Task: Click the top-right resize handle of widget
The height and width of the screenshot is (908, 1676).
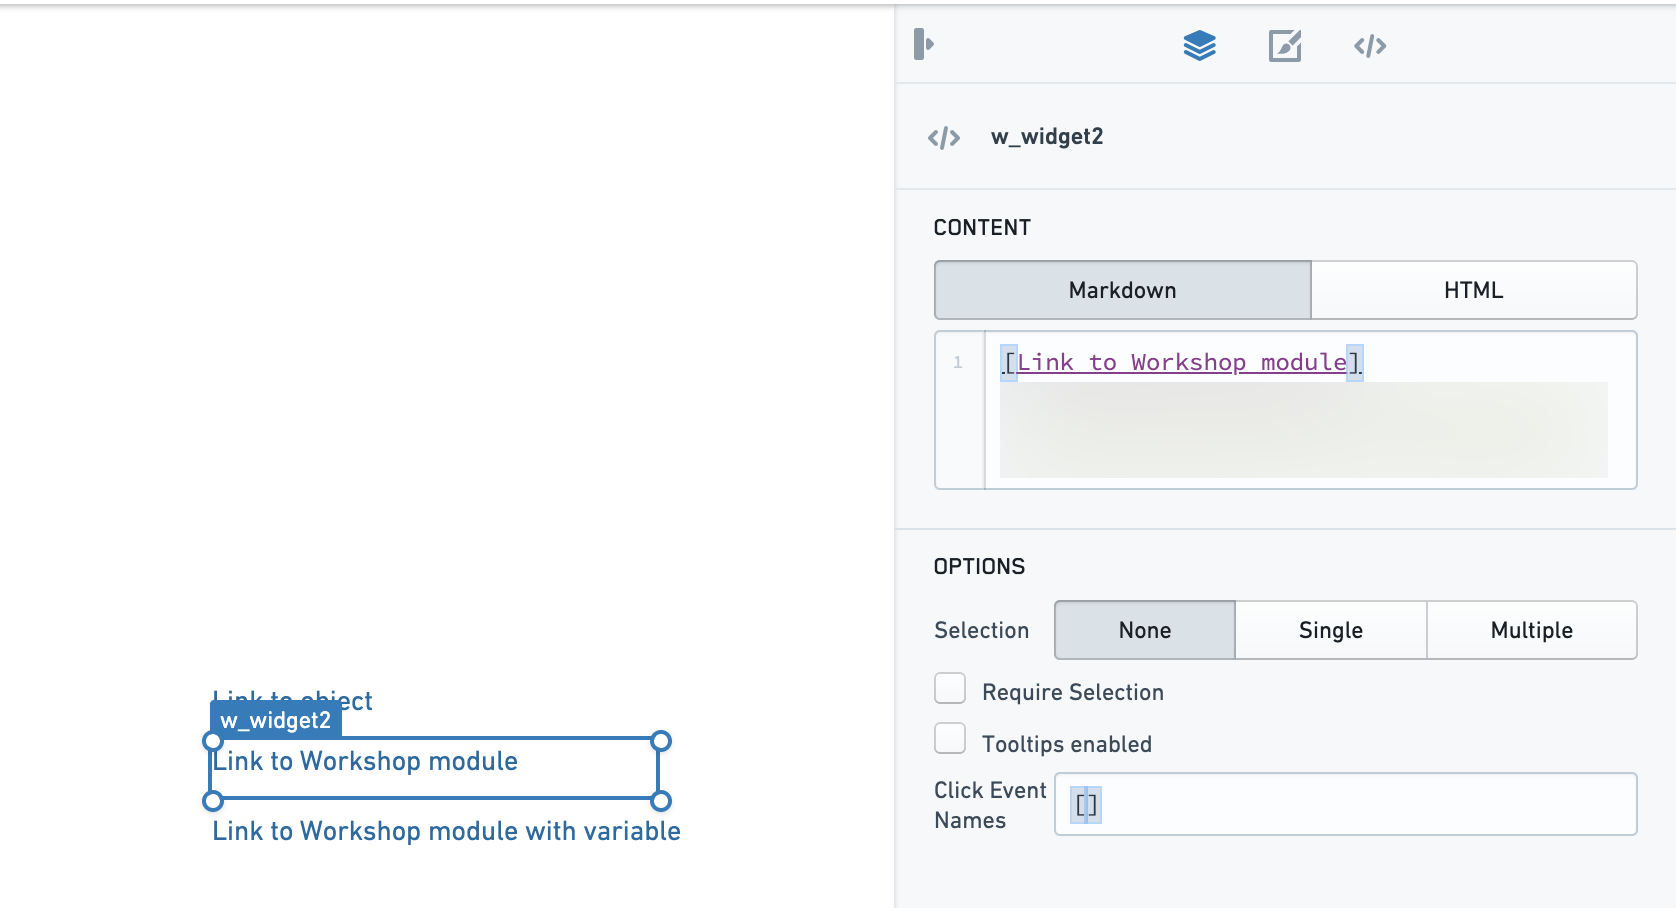Action: tap(661, 741)
